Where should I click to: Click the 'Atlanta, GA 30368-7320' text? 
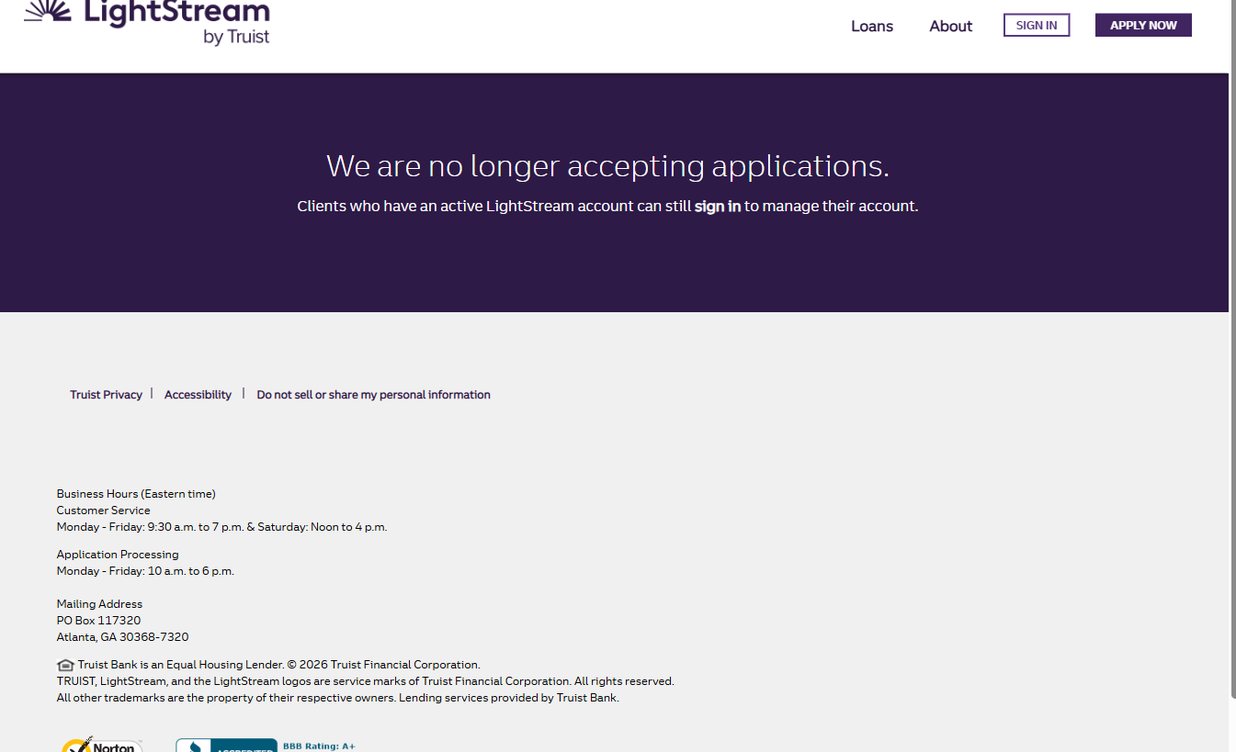[x=123, y=637]
